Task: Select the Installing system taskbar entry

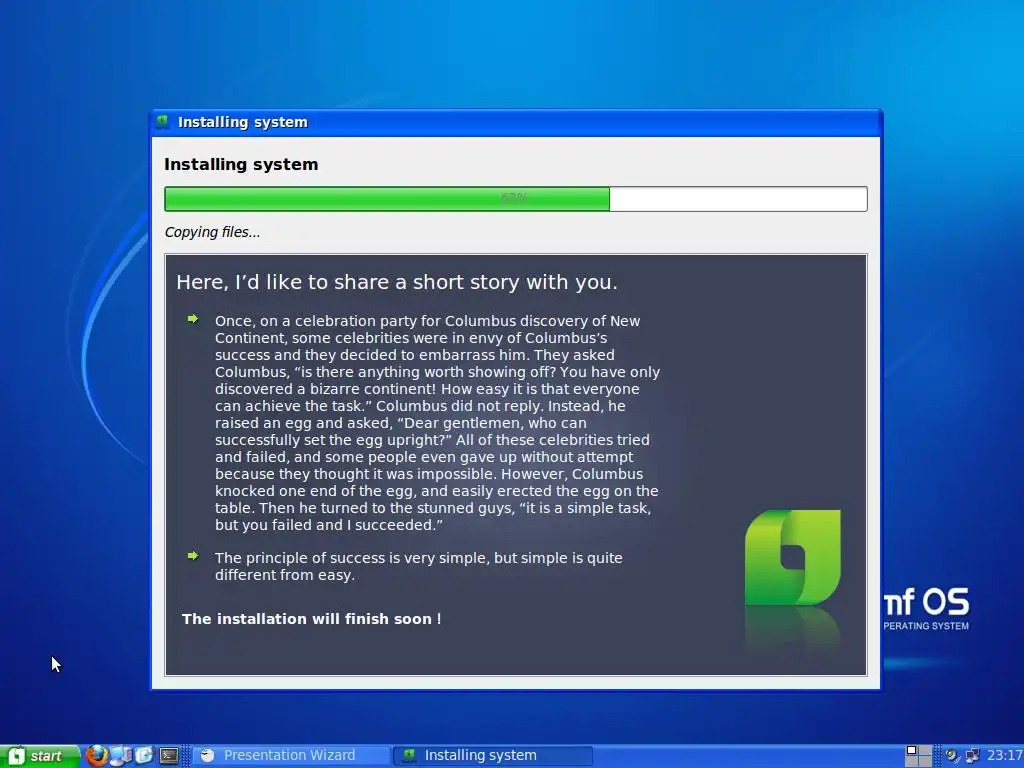Action: [493, 756]
